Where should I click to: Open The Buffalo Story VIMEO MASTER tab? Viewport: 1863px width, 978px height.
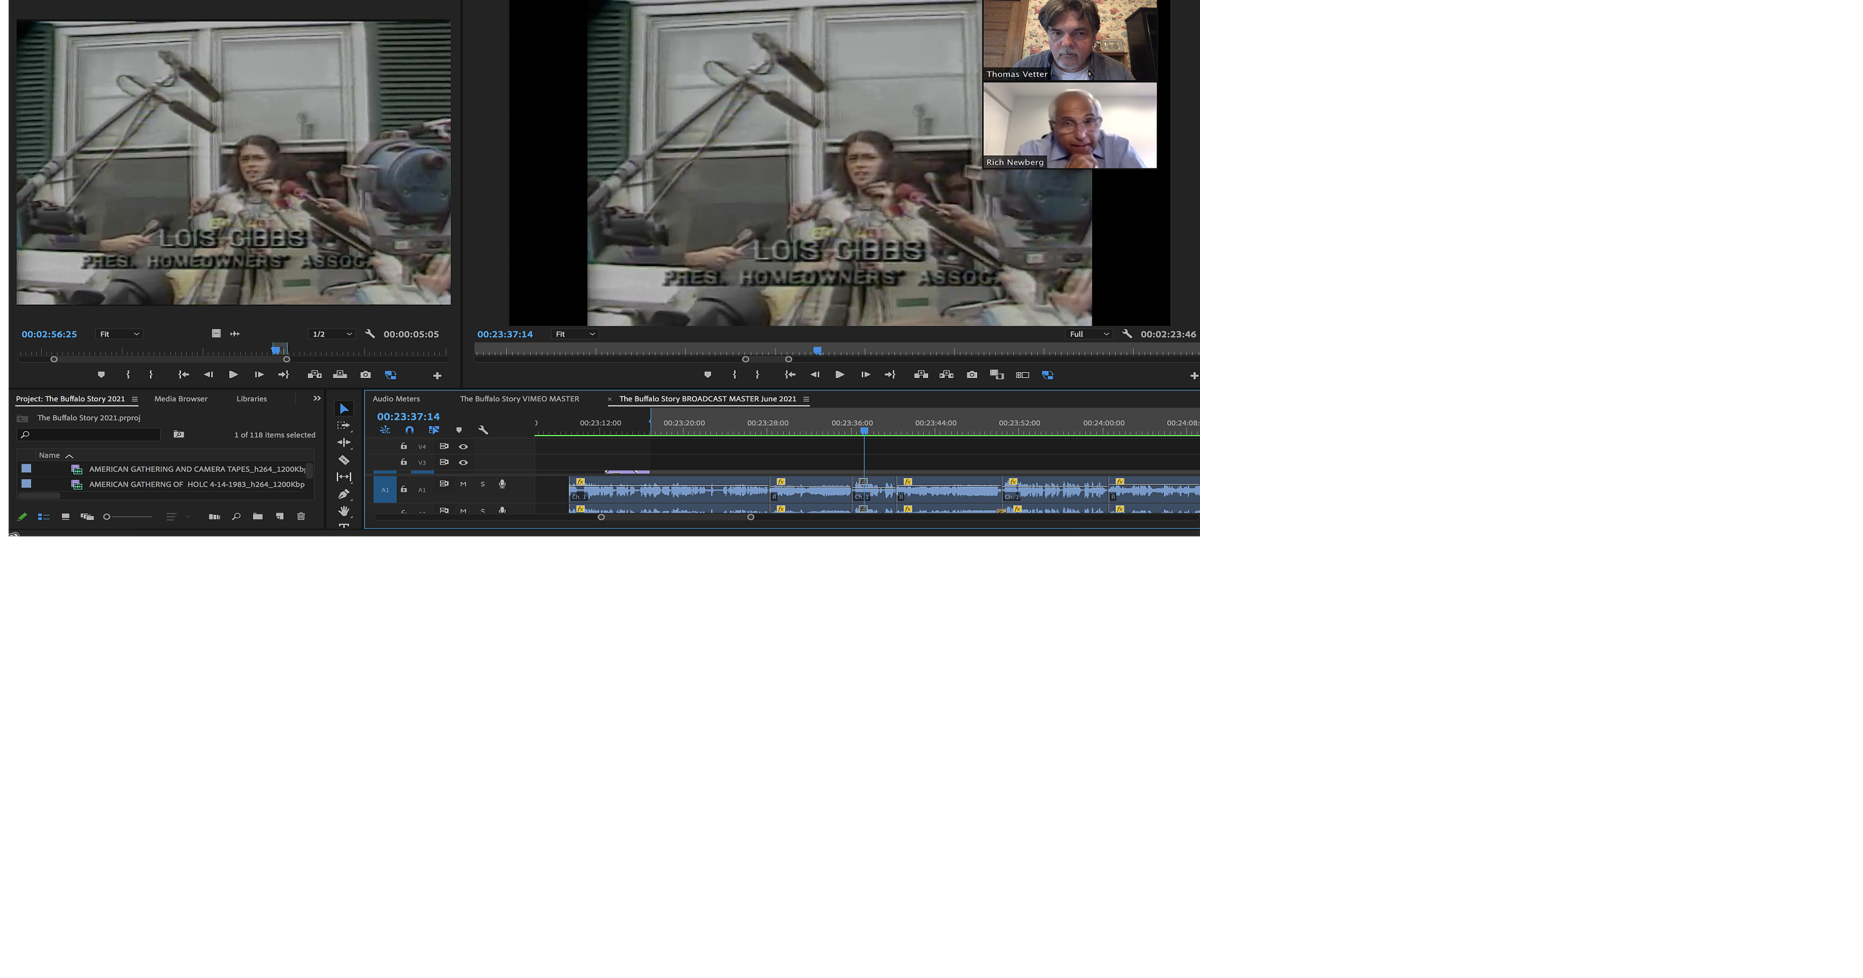tap(519, 399)
